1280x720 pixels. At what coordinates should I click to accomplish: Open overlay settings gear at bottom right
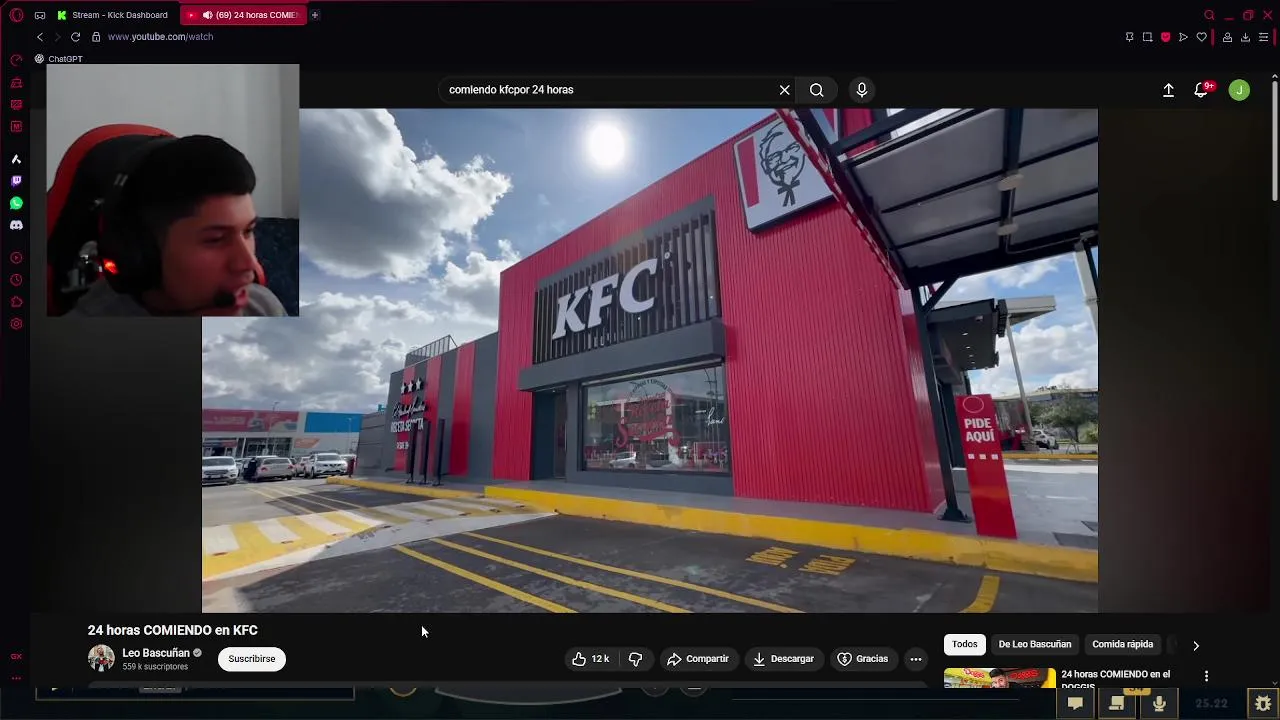(1263, 704)
